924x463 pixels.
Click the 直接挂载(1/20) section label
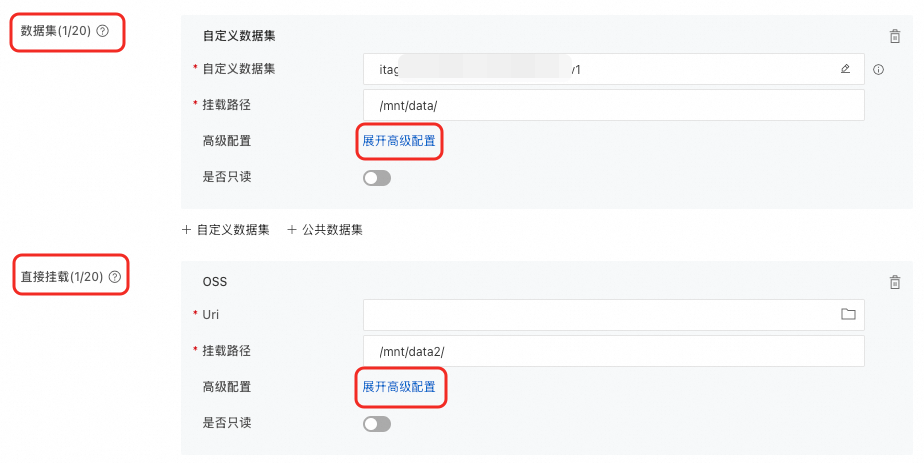[62, 277]
